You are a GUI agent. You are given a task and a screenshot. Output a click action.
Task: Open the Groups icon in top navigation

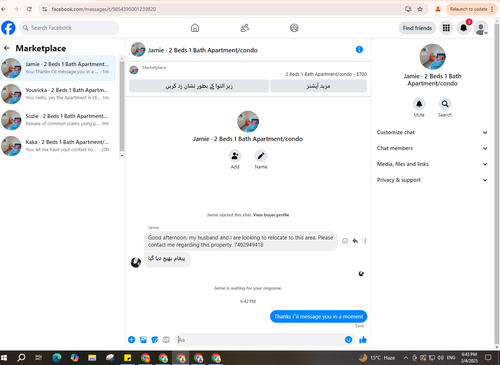(294, 28)
